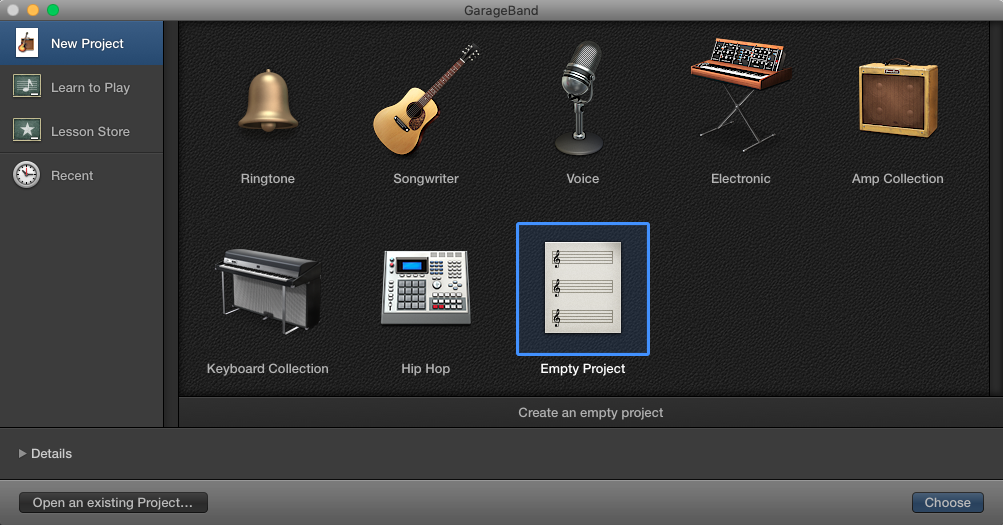Viewport: 1003px width, 525px height.
Task: Switch to Learn to Play section
Action: (90, 88)
